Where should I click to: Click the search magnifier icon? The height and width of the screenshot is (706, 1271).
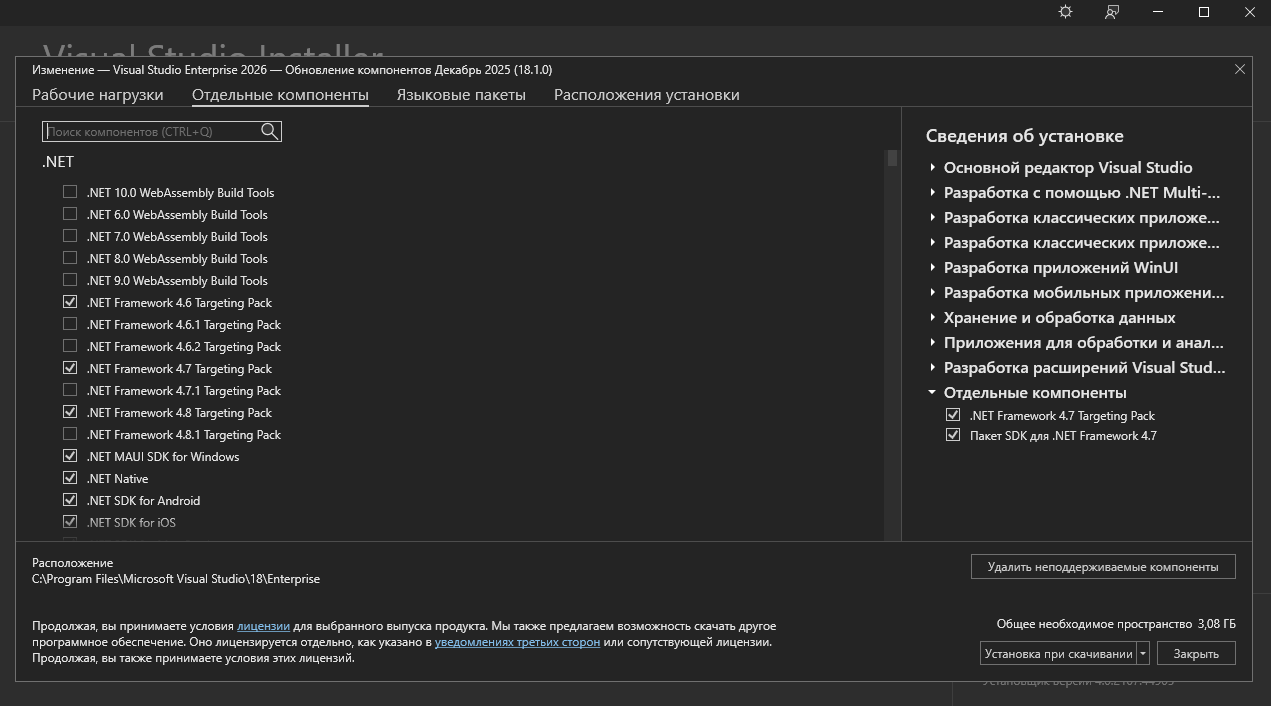click(269, 131)
